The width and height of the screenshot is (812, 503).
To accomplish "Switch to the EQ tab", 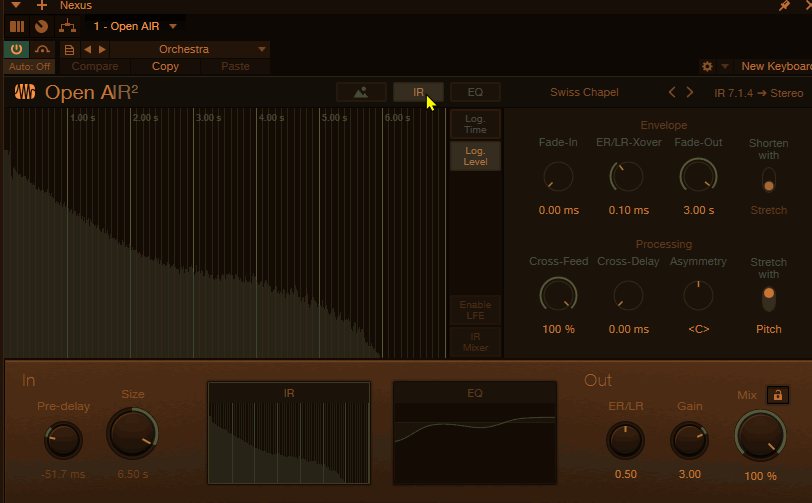I will pos(475,92).
